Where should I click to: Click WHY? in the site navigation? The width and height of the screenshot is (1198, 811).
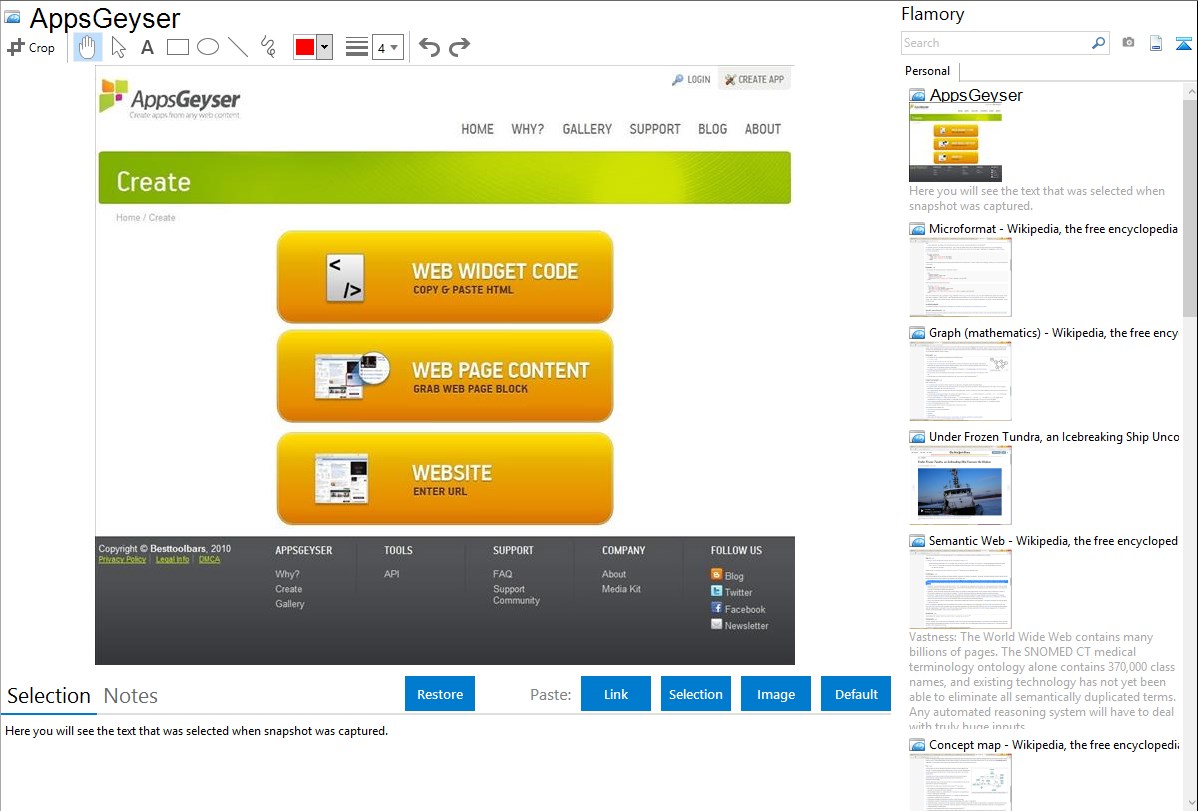click(x=527, y=129)
